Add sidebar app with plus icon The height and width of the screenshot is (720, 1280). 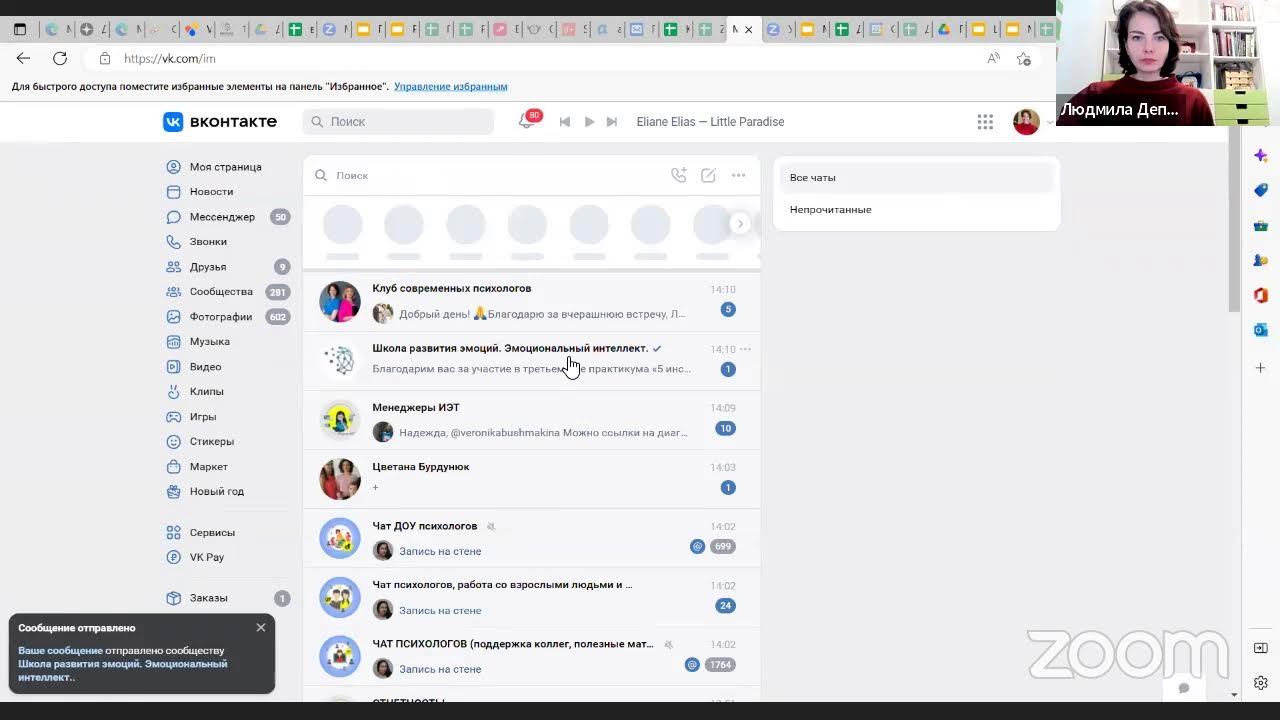[x=1261, y=368]
